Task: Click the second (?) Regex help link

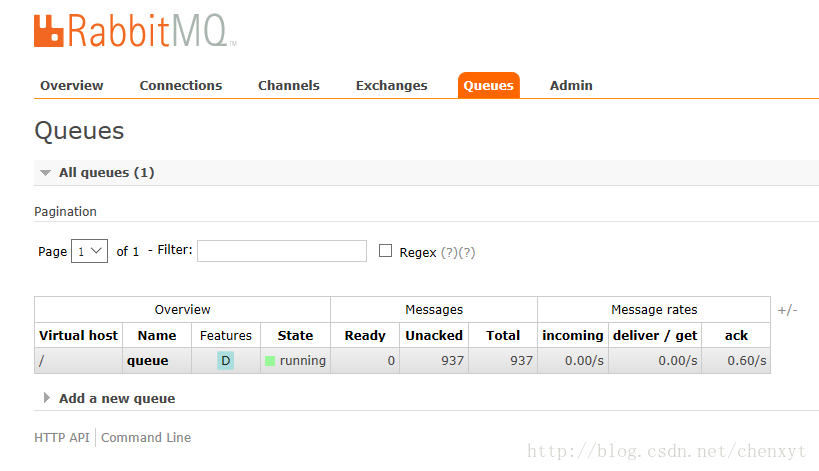Action: click(467, 253)
